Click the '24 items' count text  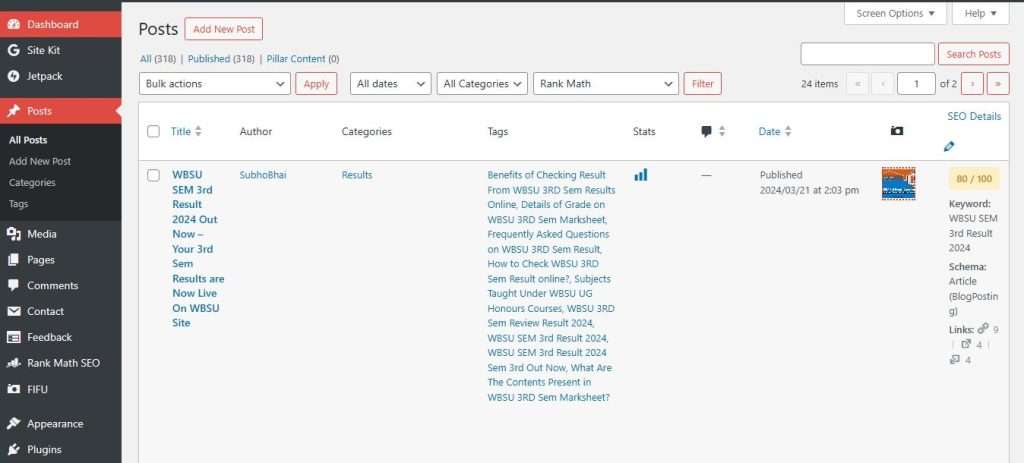pyautogui.click(x=820, y=84)
